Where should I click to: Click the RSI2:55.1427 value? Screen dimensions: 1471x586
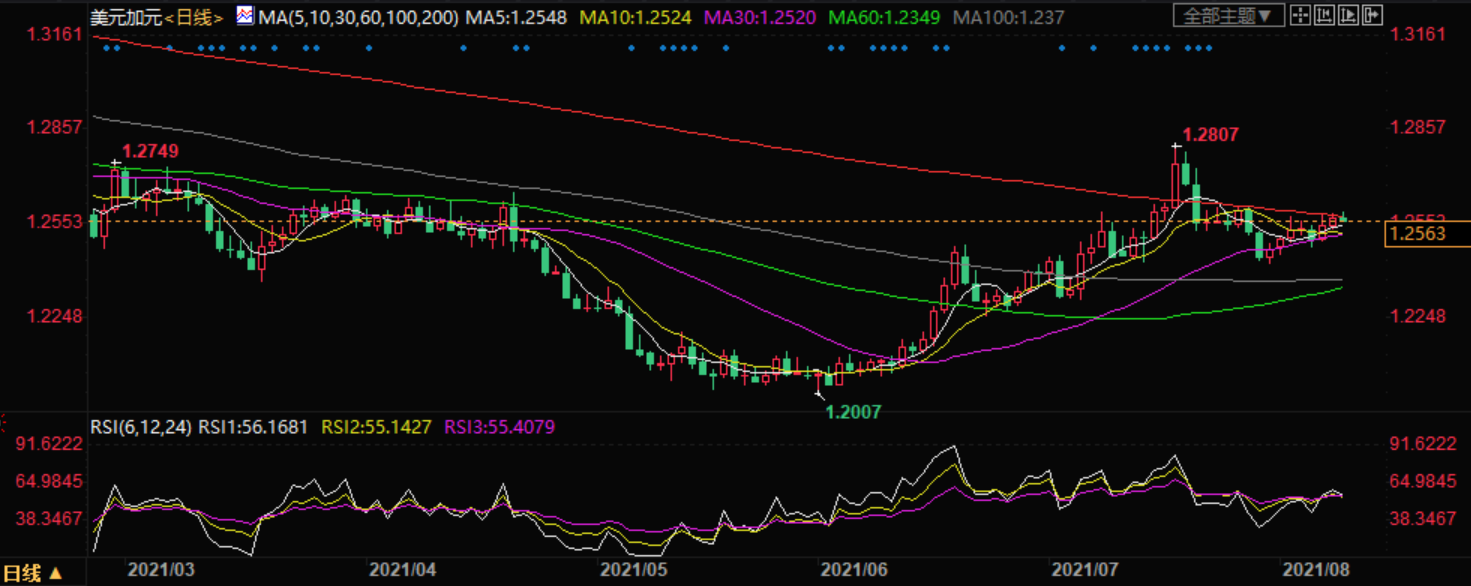click(376, 427)
